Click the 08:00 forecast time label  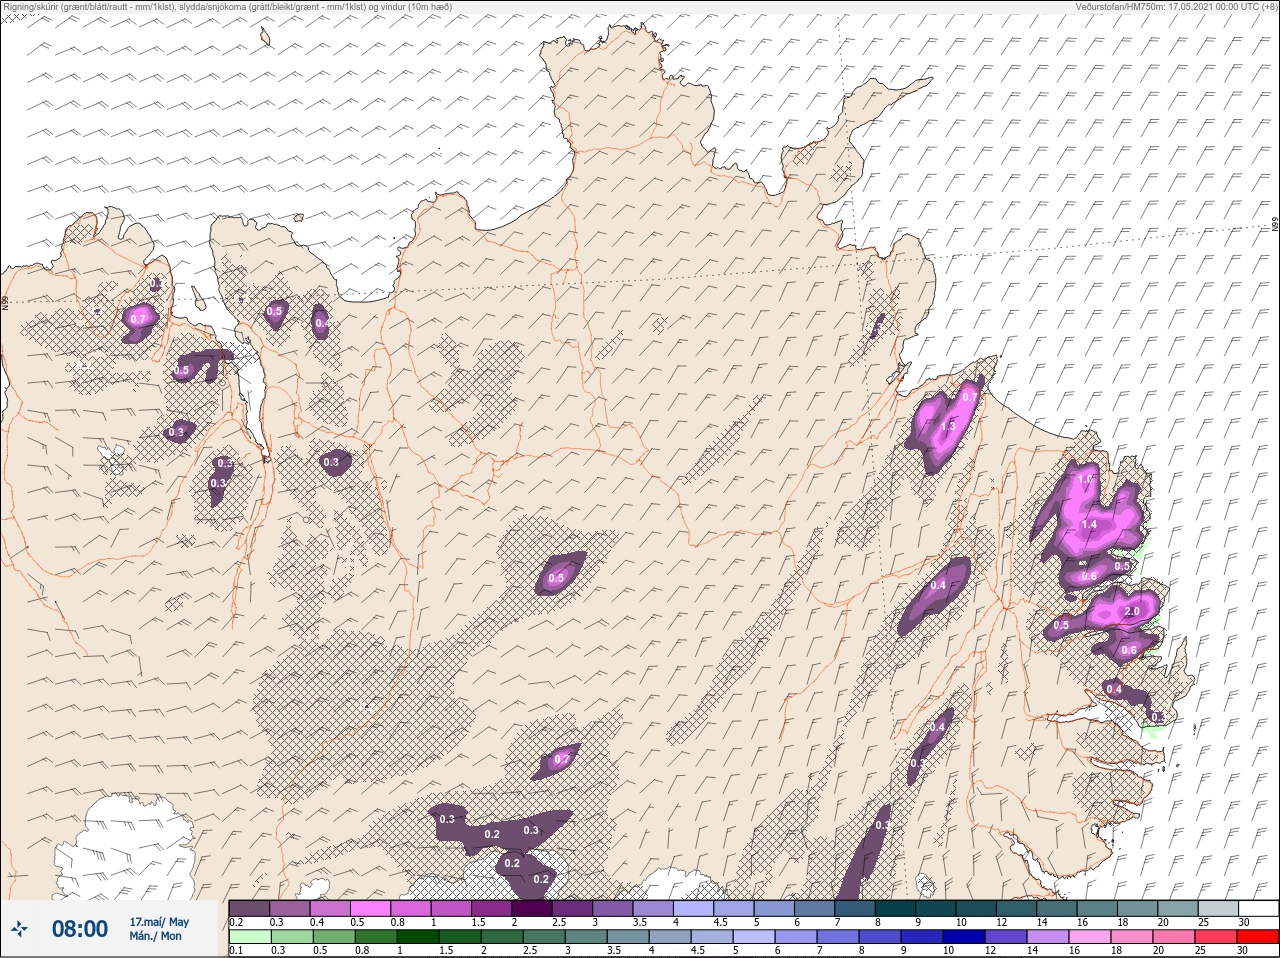80,929
